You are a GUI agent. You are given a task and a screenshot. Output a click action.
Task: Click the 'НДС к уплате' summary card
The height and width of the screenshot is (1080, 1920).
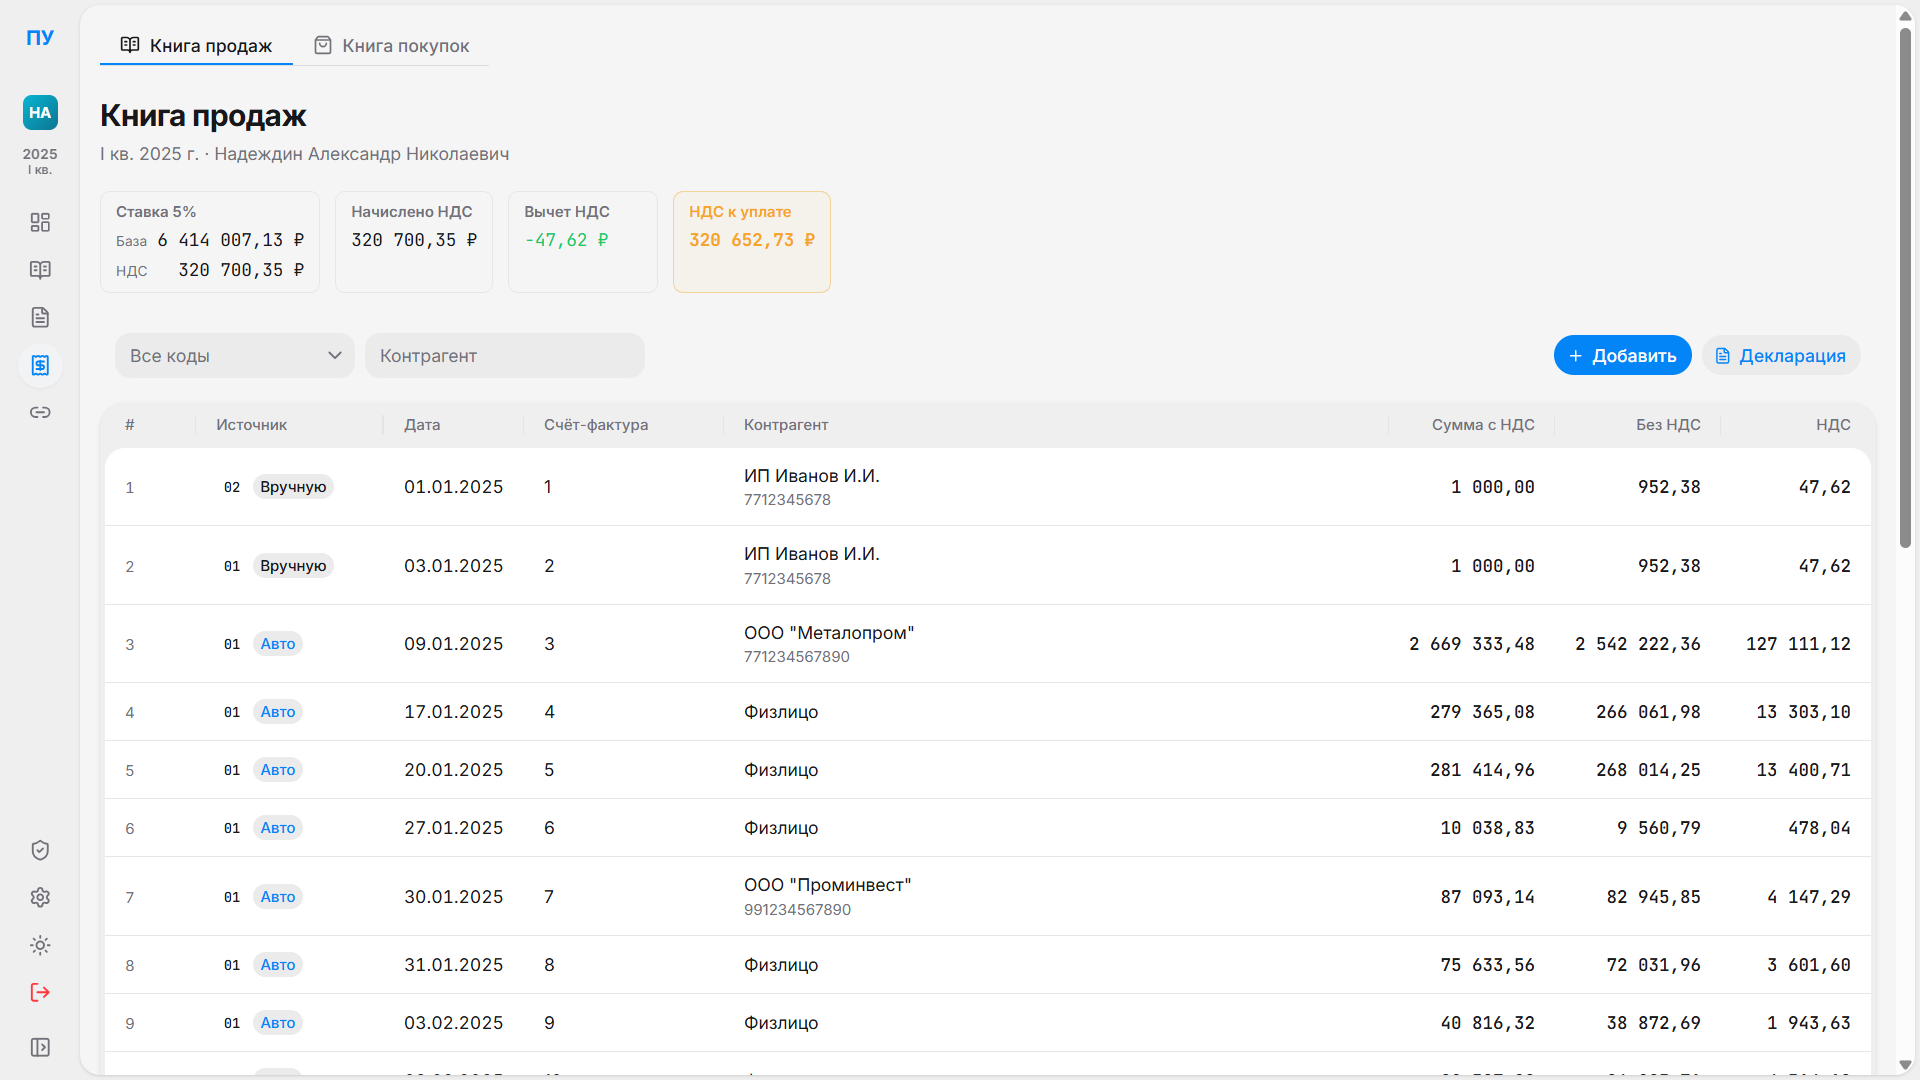pyautogui.click(x=751, y=242)
